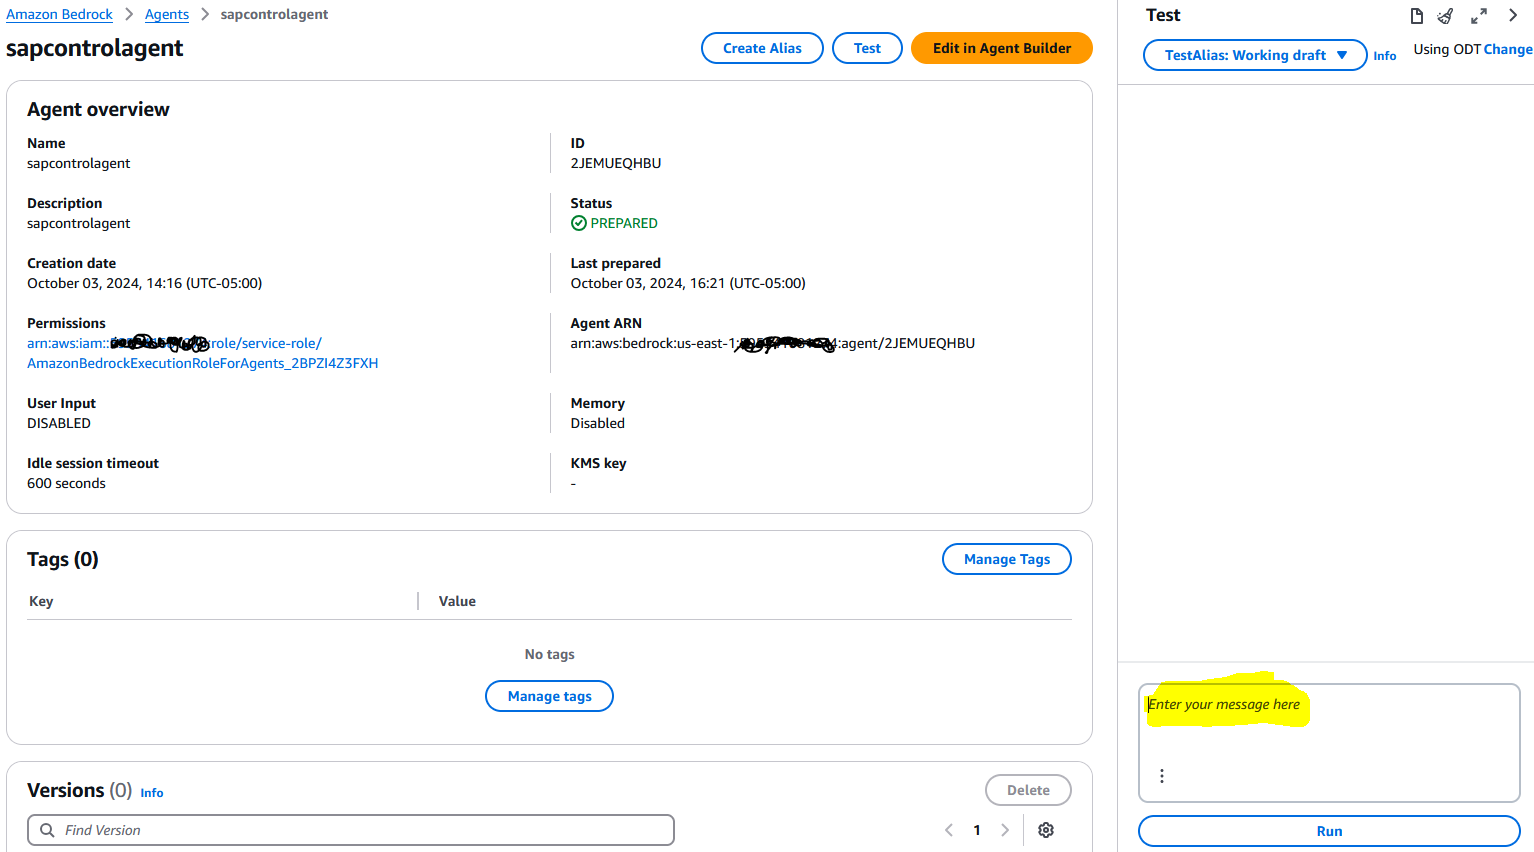Click the PREPARED status text

tap(624, 223)
